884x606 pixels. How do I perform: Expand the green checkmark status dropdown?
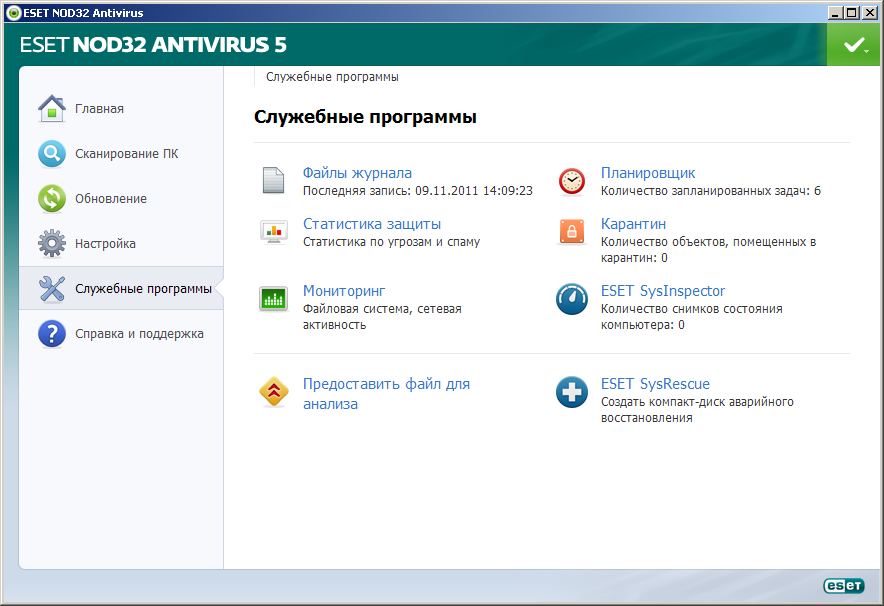coord(853,45)
